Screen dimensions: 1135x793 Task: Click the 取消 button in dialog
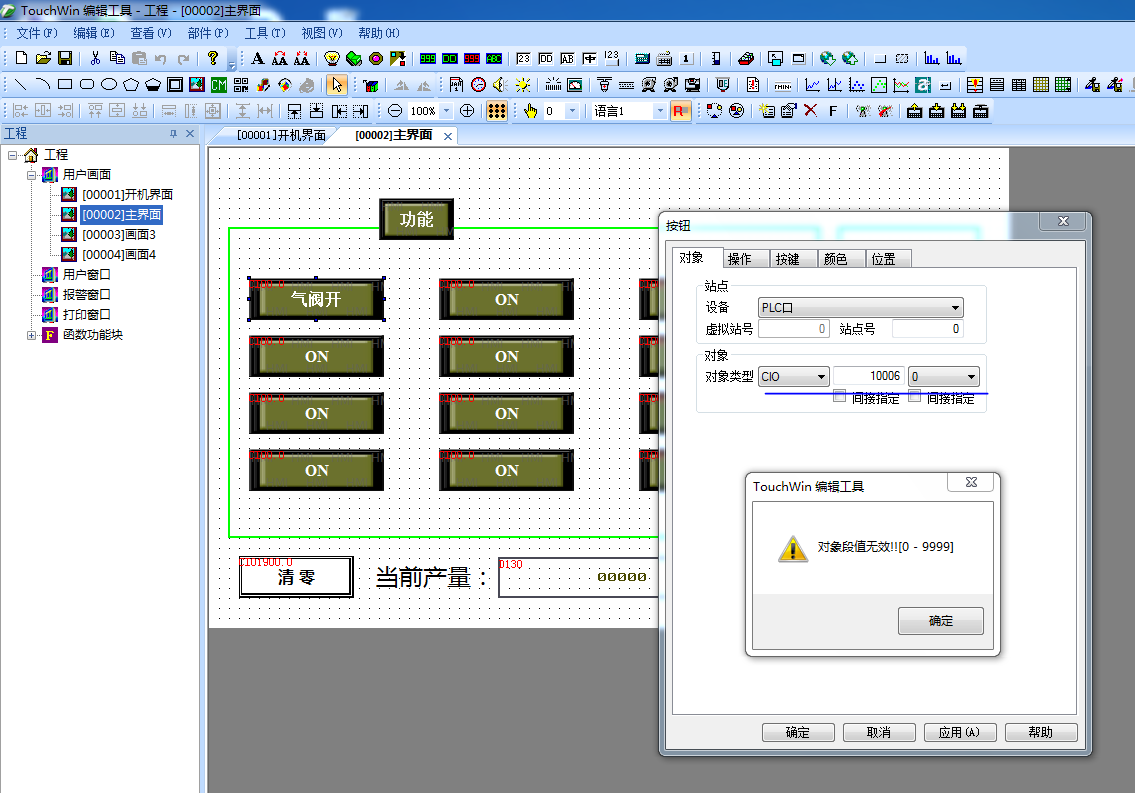pos(878,732)
